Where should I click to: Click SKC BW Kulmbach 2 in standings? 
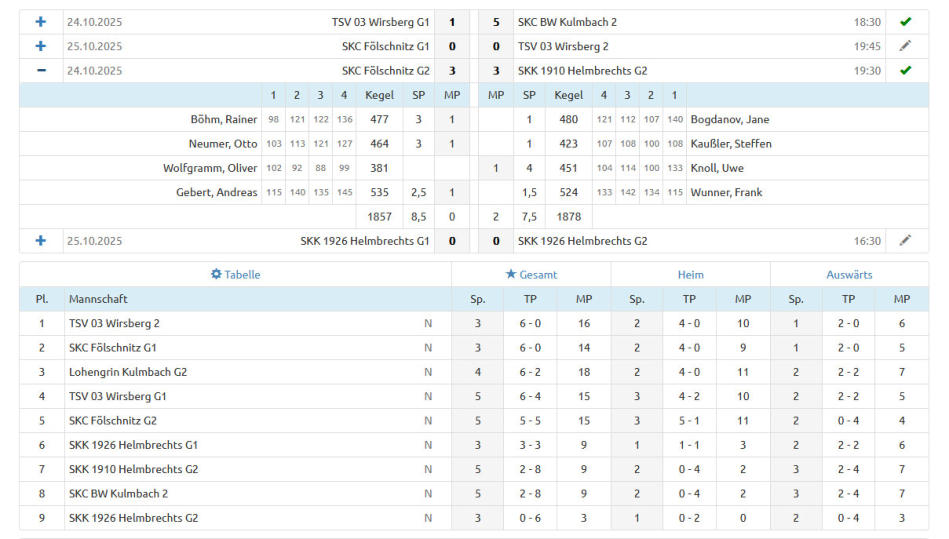coord(118,493)
